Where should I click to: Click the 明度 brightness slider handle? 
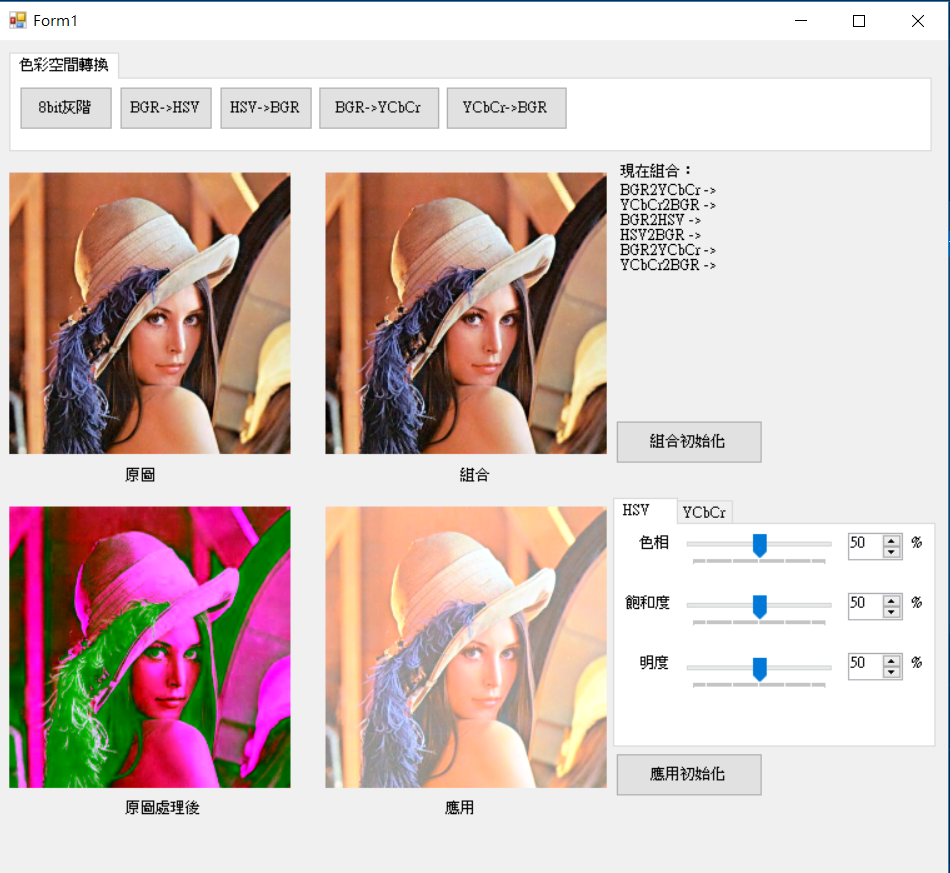coord(759,669)
